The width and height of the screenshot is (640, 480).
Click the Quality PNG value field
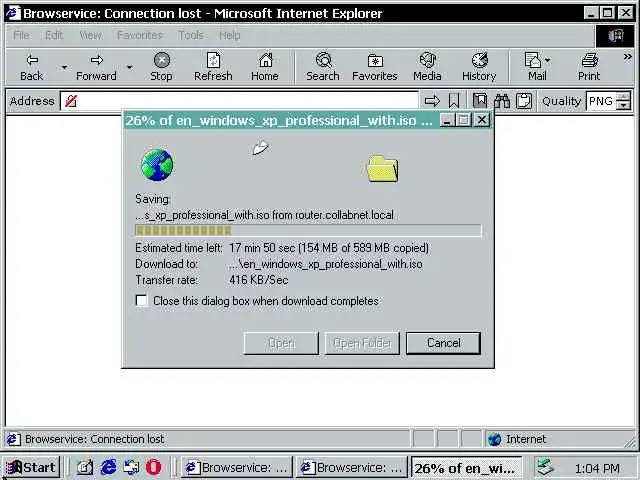(601, 101)
